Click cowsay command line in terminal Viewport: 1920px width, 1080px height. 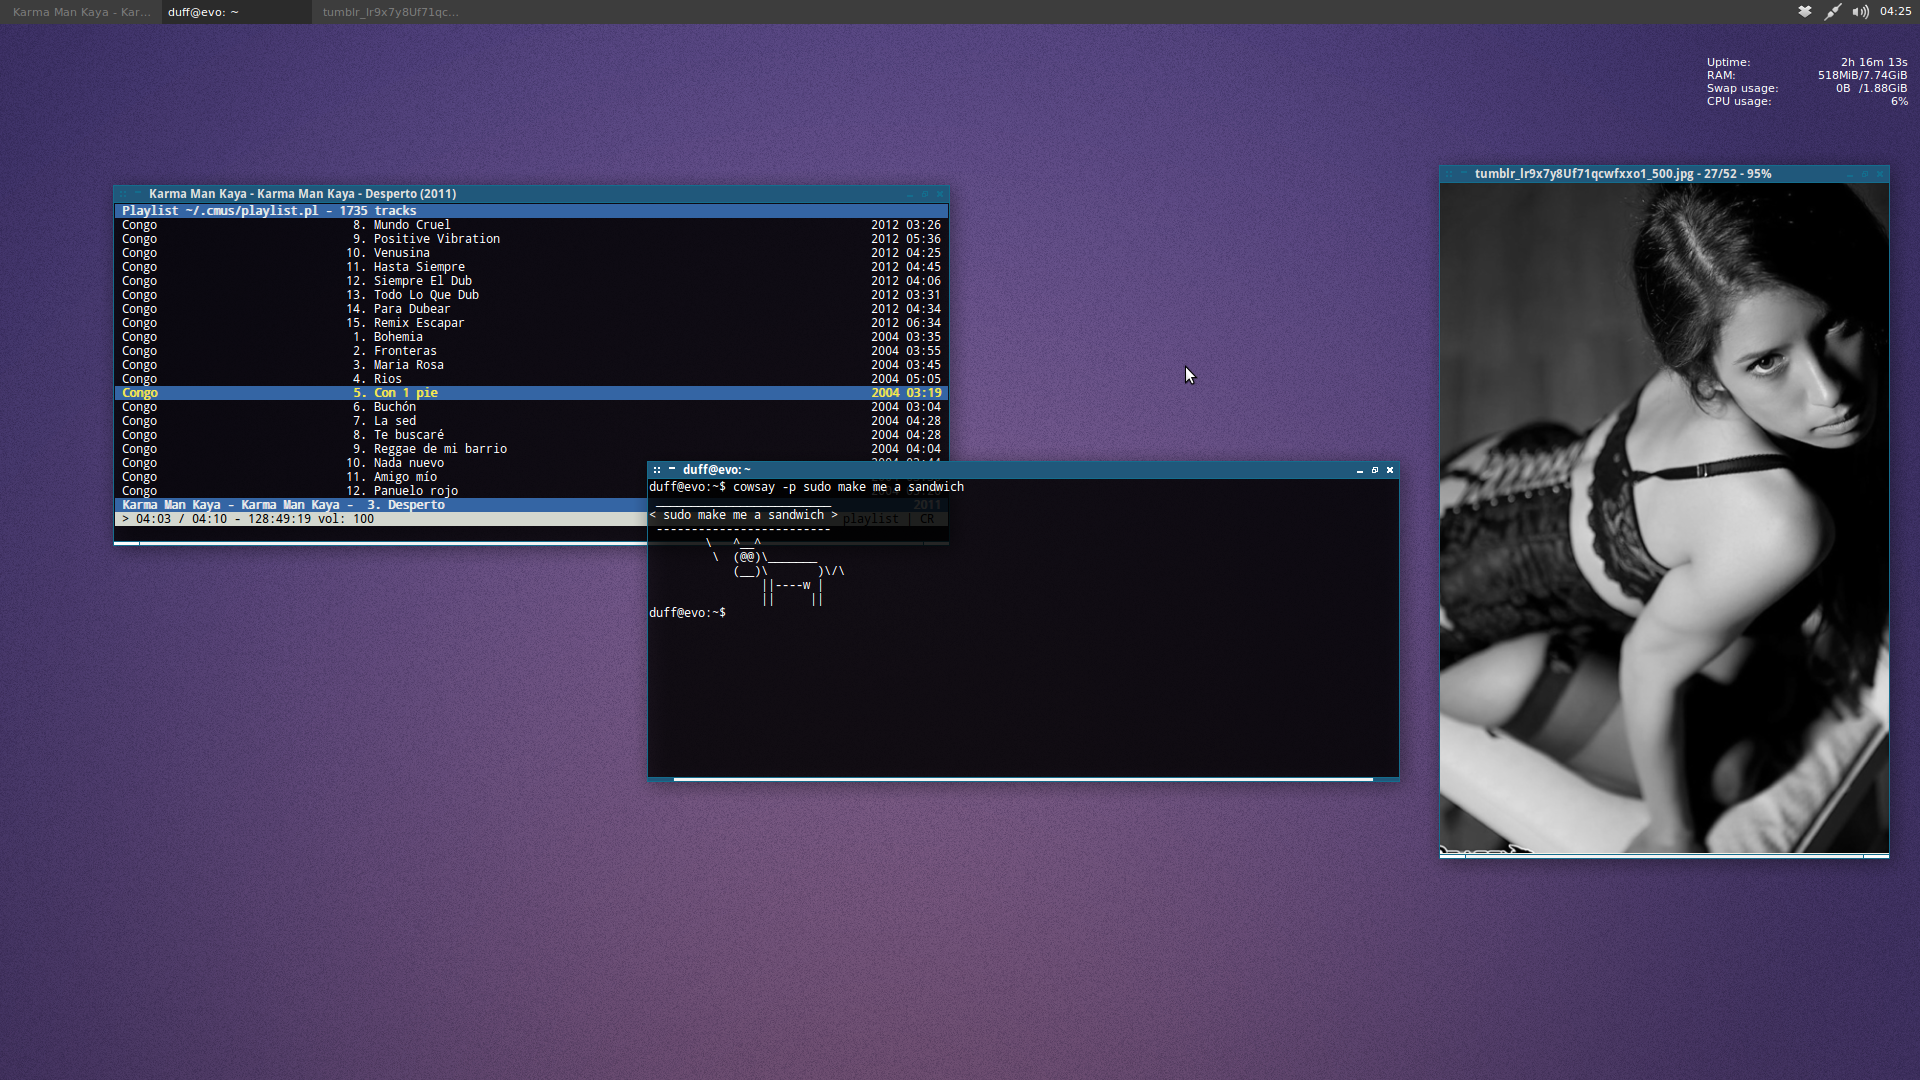pos(806,487)
